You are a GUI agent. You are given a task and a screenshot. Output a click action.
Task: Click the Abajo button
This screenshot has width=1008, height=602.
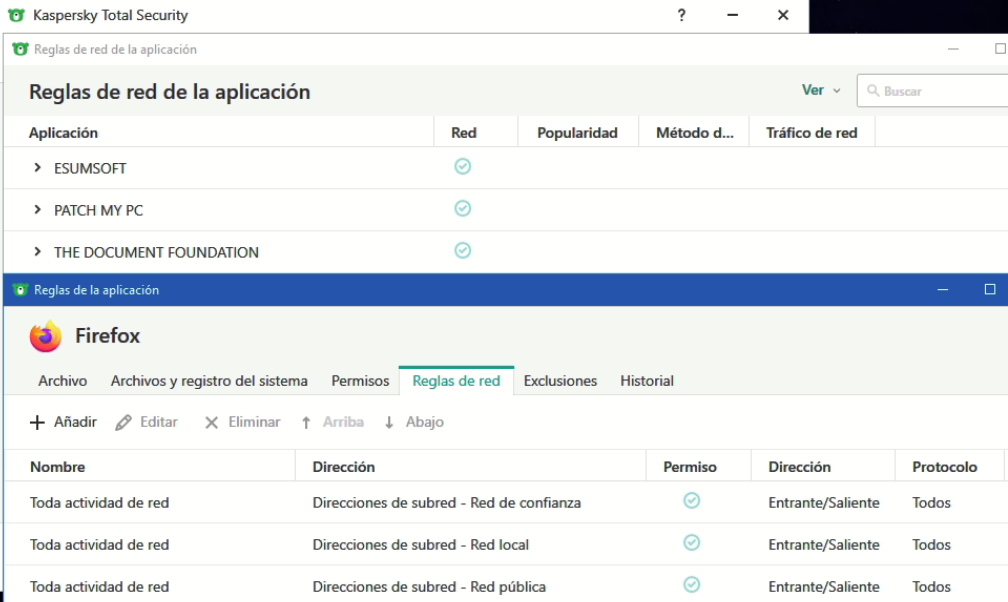(414, 423)
